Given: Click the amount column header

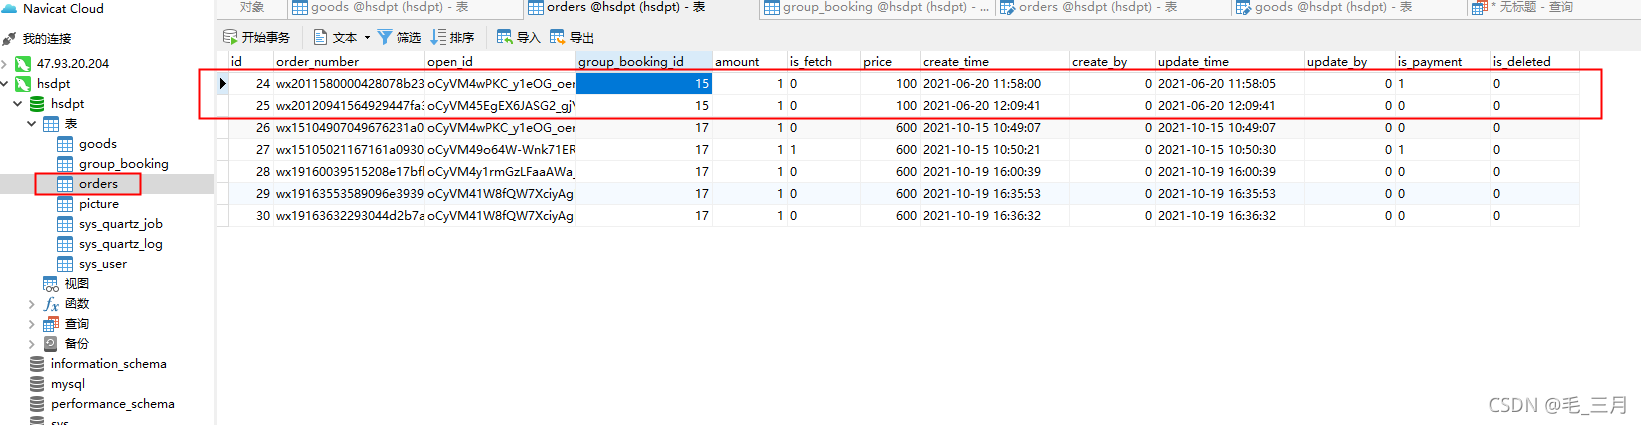Looking at the screenshot, I should 750,61.
